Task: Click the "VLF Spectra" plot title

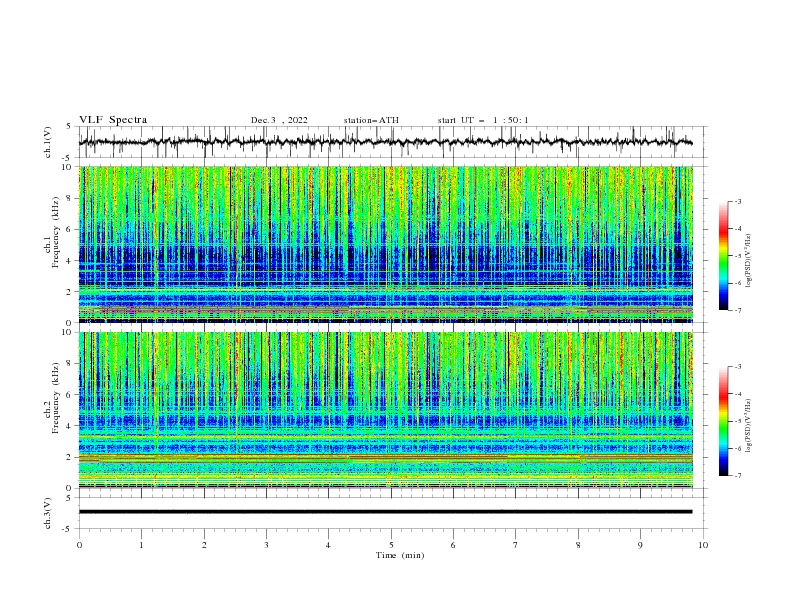Action: coord(113,120)
